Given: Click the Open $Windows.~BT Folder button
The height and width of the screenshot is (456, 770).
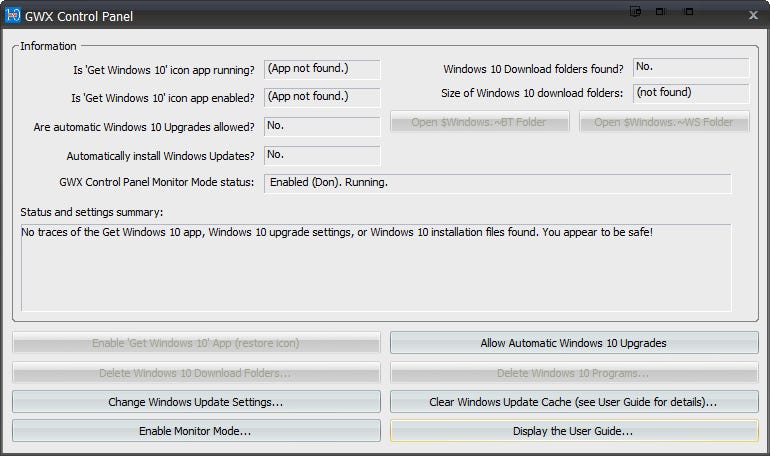Looking at the screenshot, I should tap(480, 122).
